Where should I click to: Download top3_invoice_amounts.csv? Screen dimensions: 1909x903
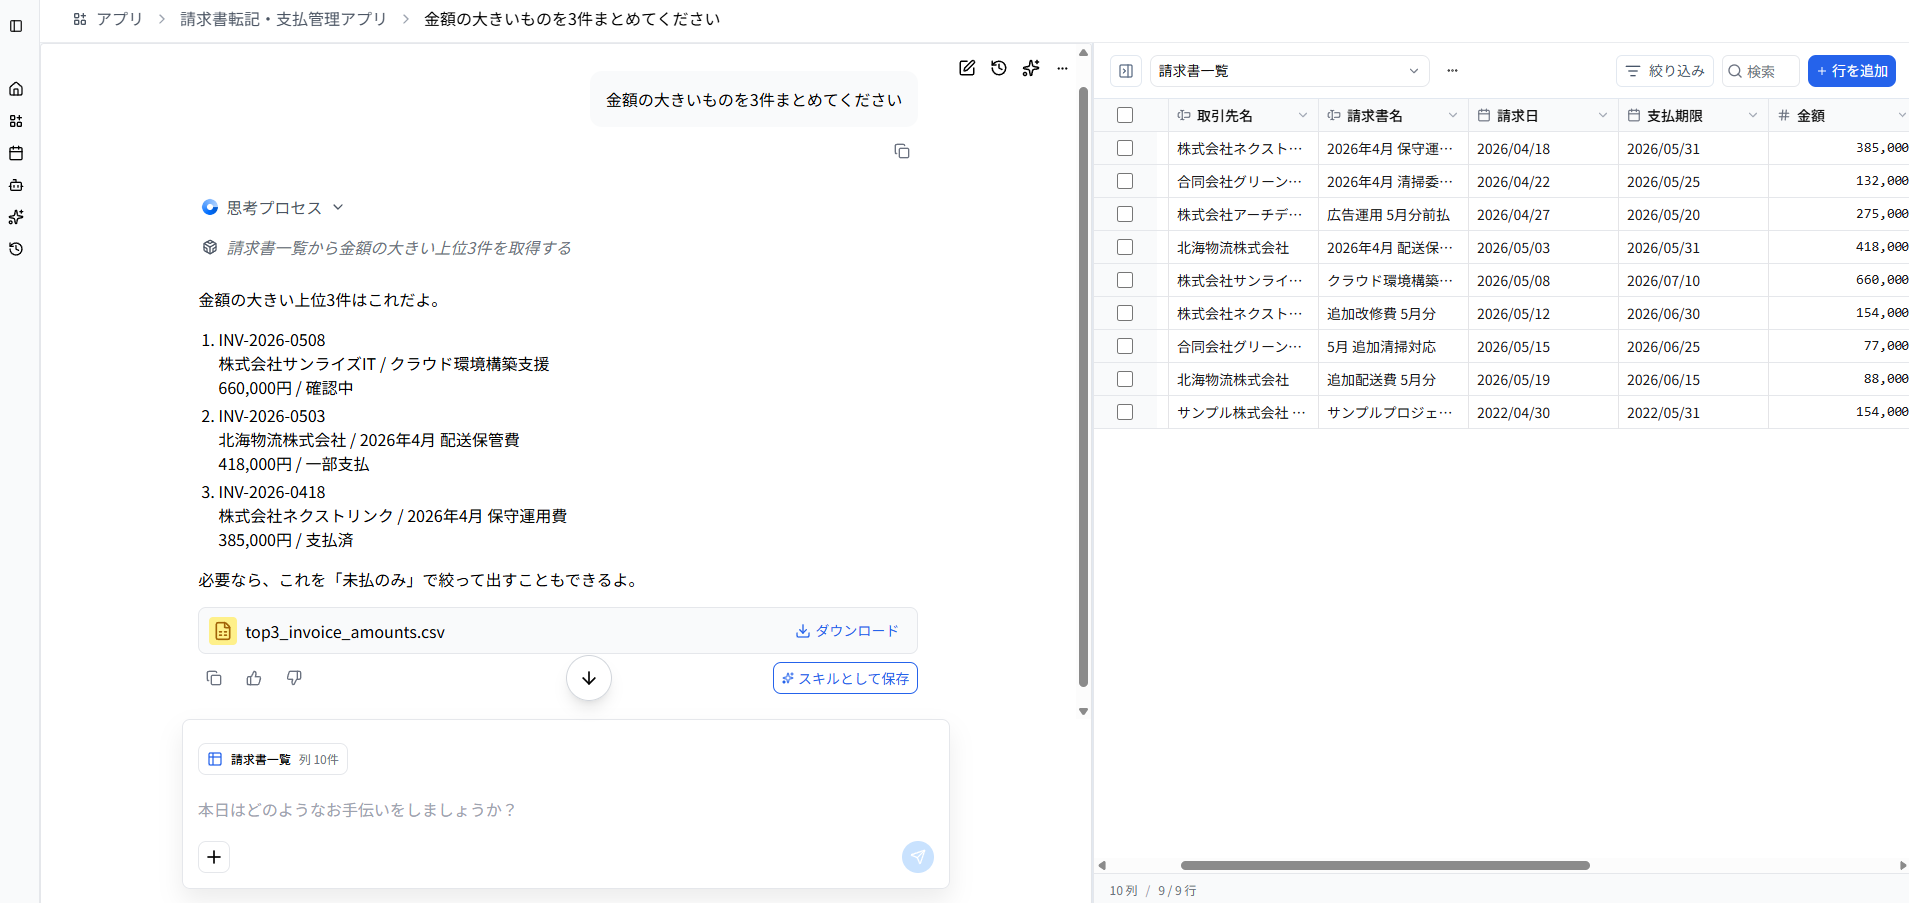(847, 631)
